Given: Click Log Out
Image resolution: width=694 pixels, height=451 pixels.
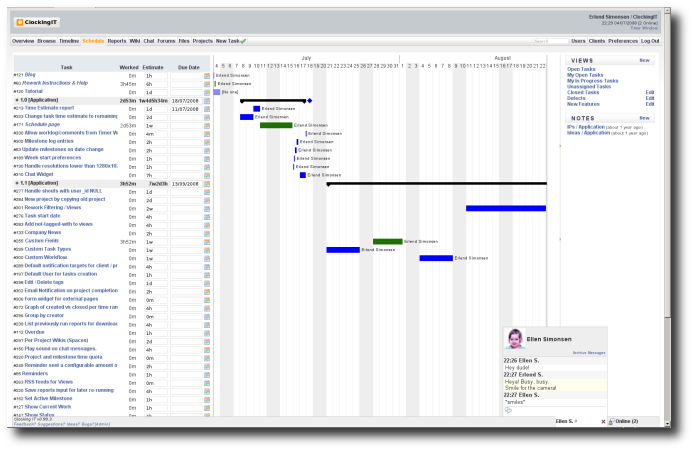Looking at the screenshot, I should coord(650,41).
